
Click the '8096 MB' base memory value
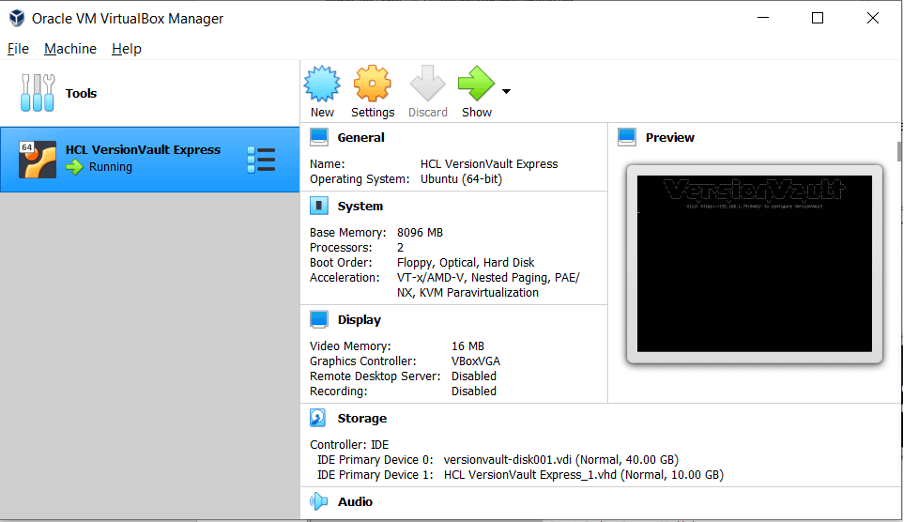coord(420,232)
